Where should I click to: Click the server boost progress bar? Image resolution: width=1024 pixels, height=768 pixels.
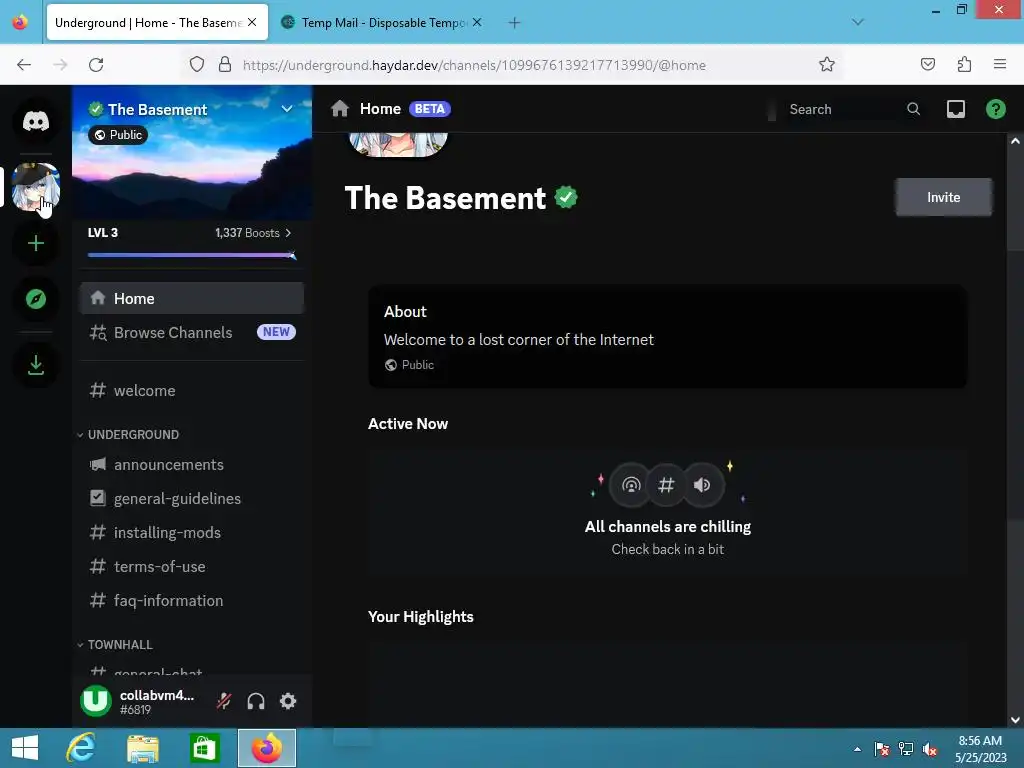tap(192, 255)
